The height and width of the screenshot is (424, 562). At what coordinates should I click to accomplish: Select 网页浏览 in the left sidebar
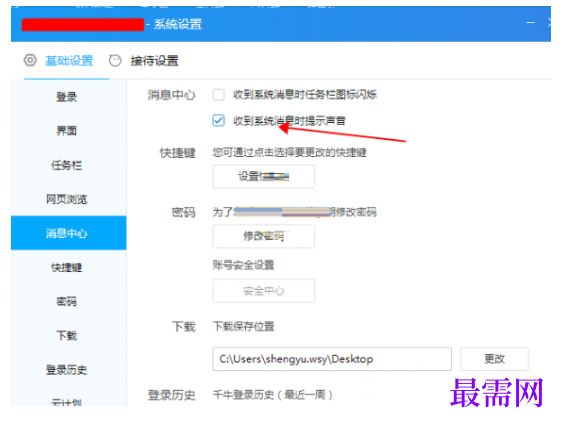pos(67,199)
